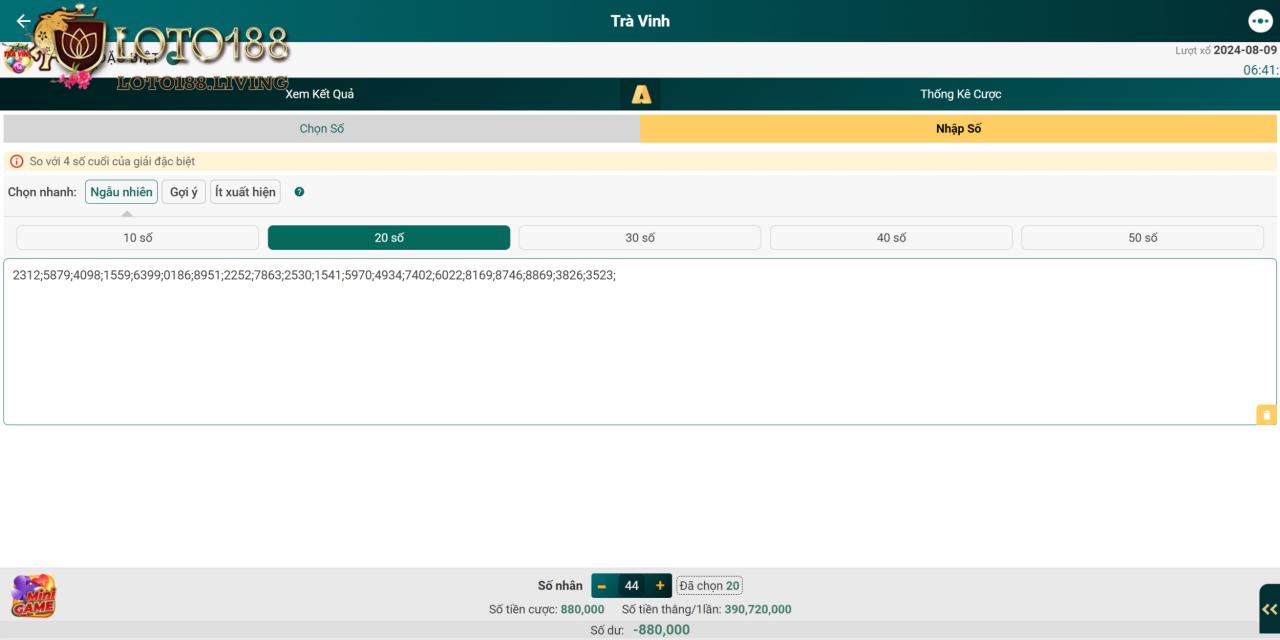This screenshot has width=1280, height=640.
Task: Select the 50 số option
Action: 1142,238
